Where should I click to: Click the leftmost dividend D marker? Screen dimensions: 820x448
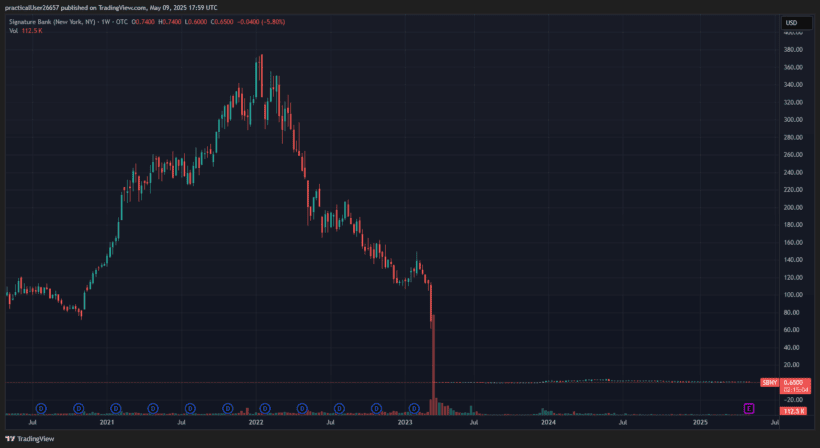click(x=41, y=408)
